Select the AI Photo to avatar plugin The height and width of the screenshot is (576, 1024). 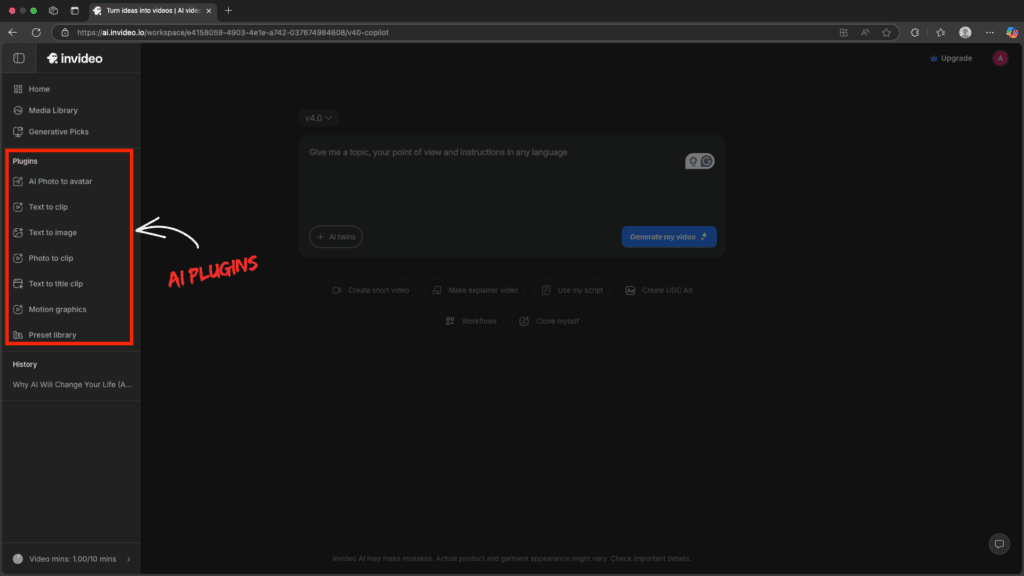point(57,181)
